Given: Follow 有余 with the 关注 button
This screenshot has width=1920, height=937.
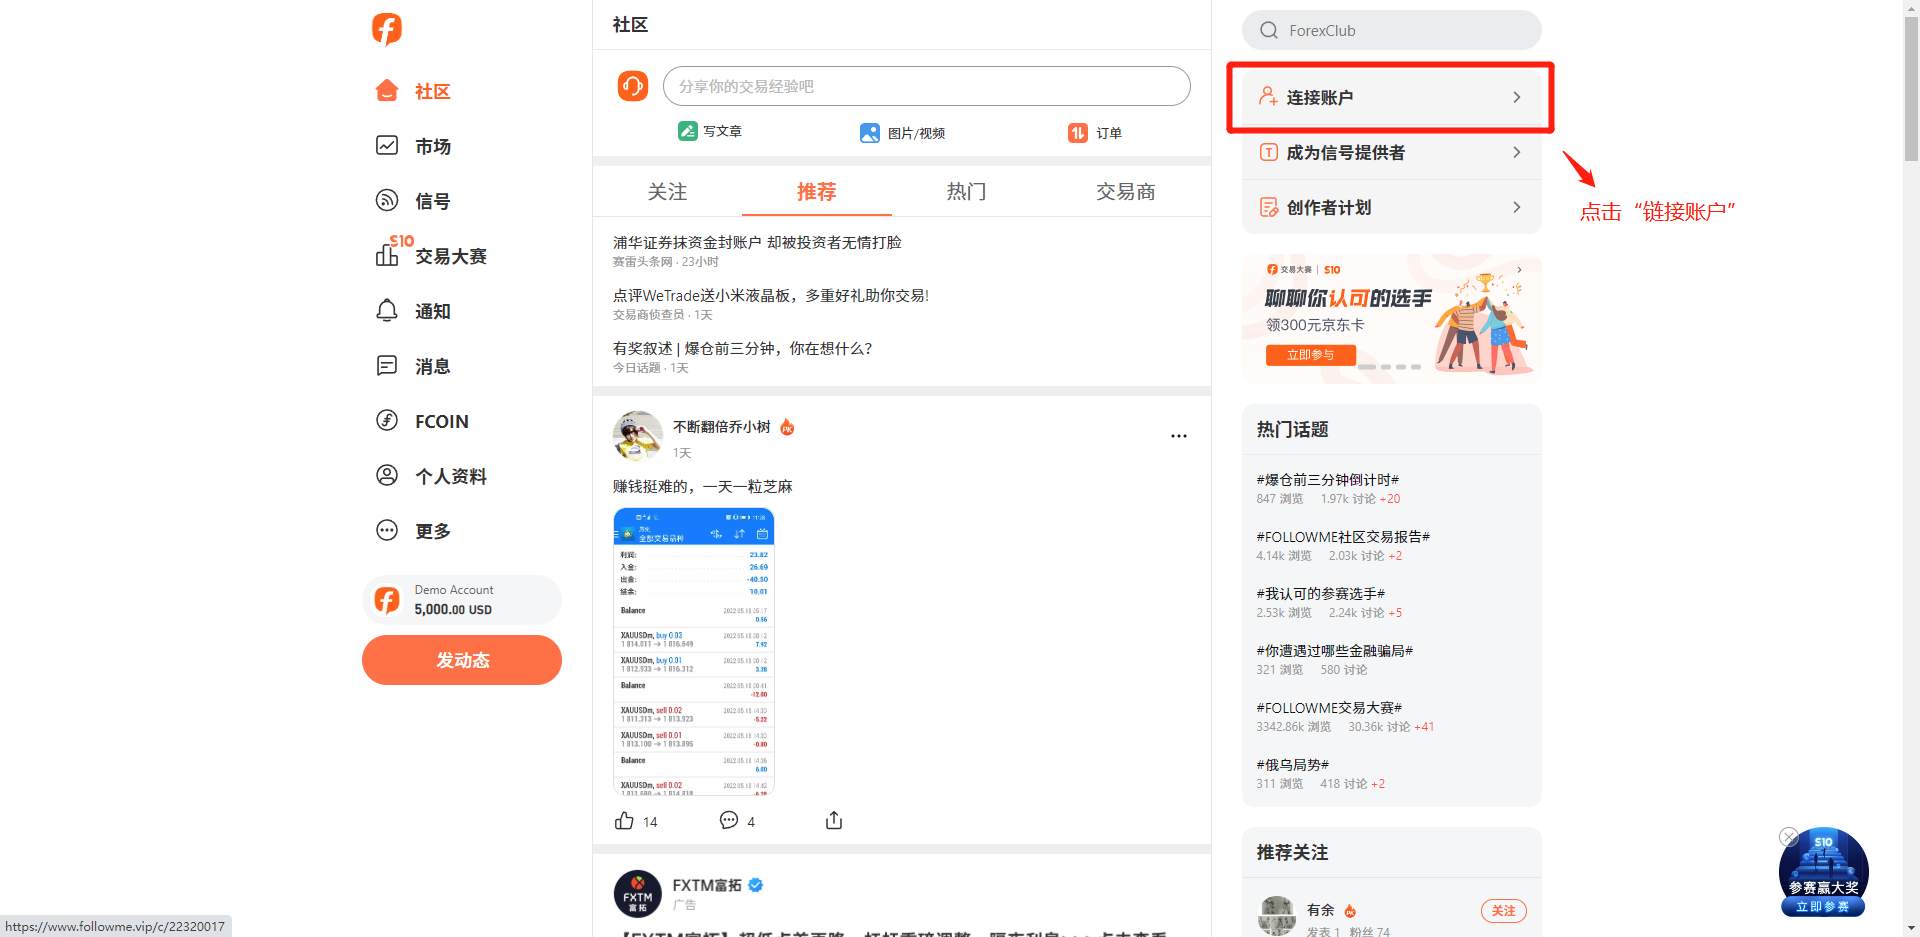Looking at the screenshot, I should pyautogui.click(x=1503, y=910).
